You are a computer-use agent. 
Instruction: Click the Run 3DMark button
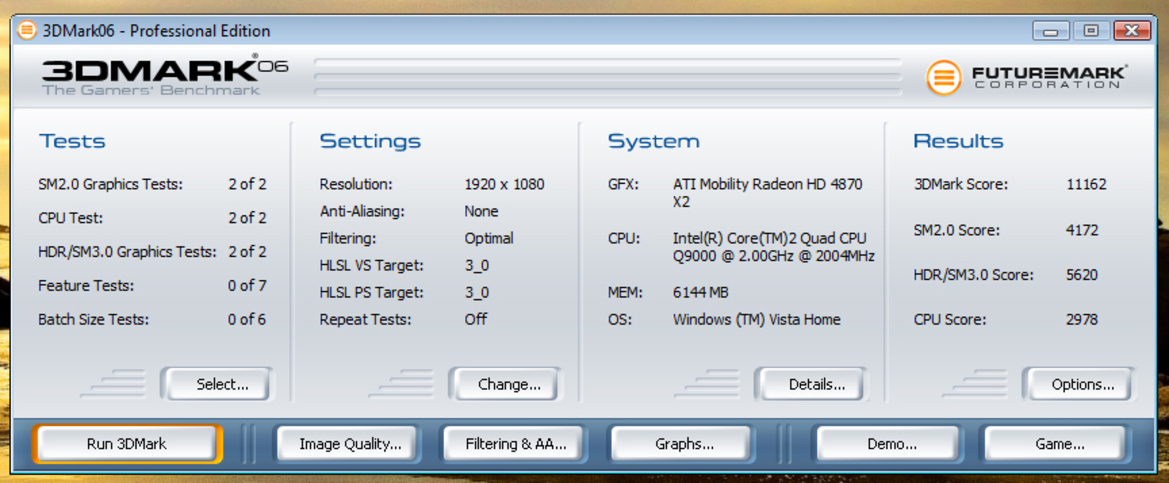127,444
